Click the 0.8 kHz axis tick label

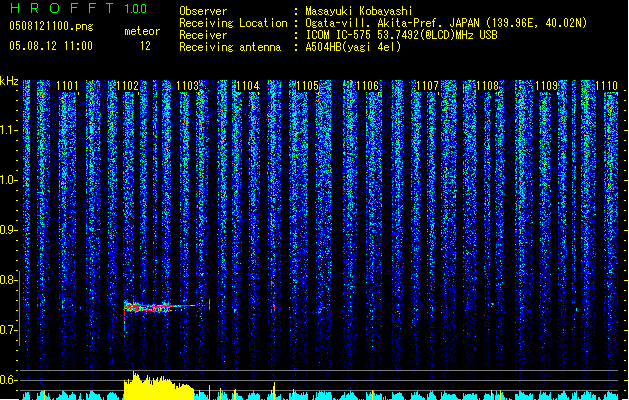(x=9, y=280)
